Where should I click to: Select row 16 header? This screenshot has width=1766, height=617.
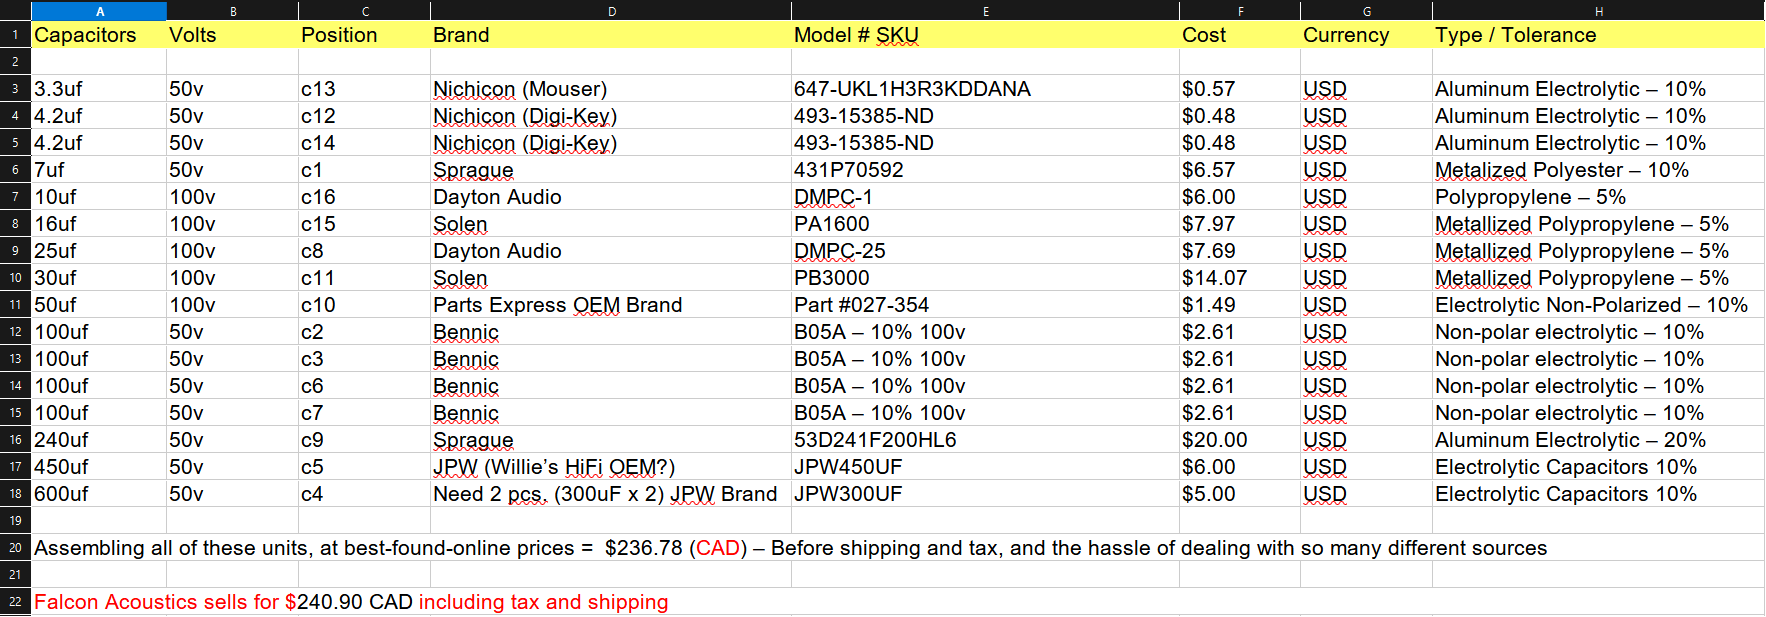[x=15, y=440]
